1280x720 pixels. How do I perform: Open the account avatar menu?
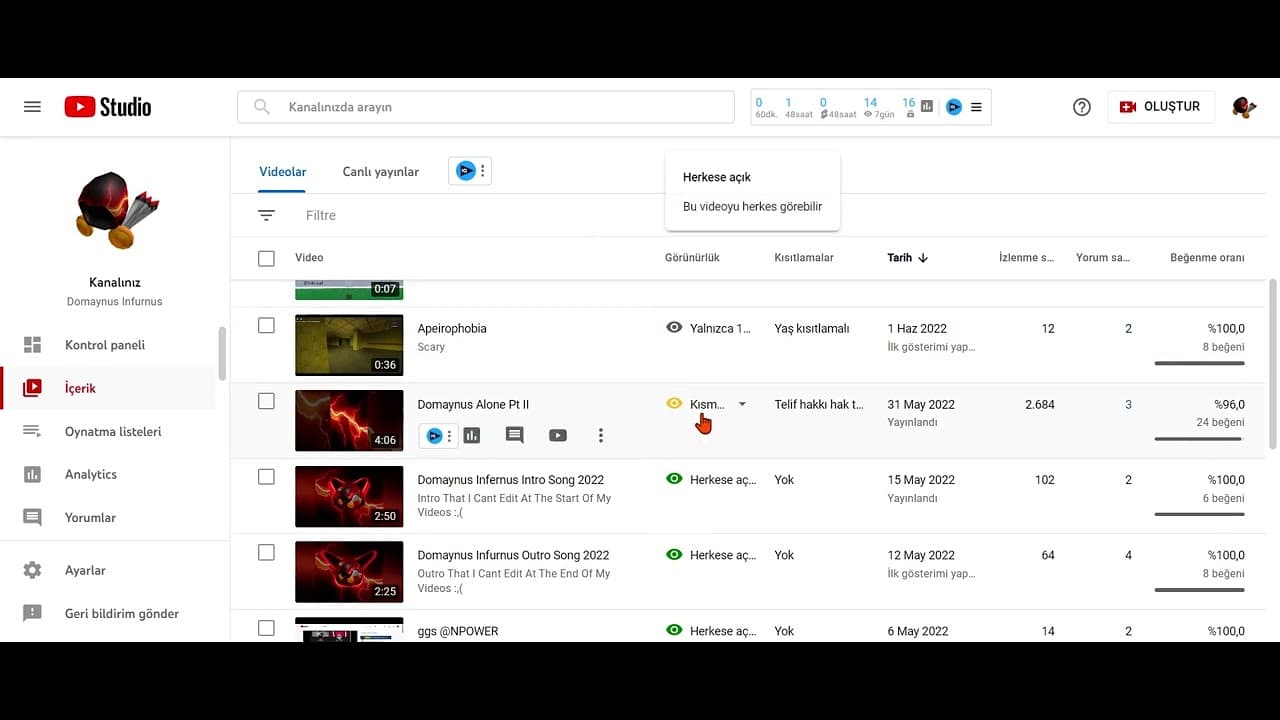tap(1244, 107)
